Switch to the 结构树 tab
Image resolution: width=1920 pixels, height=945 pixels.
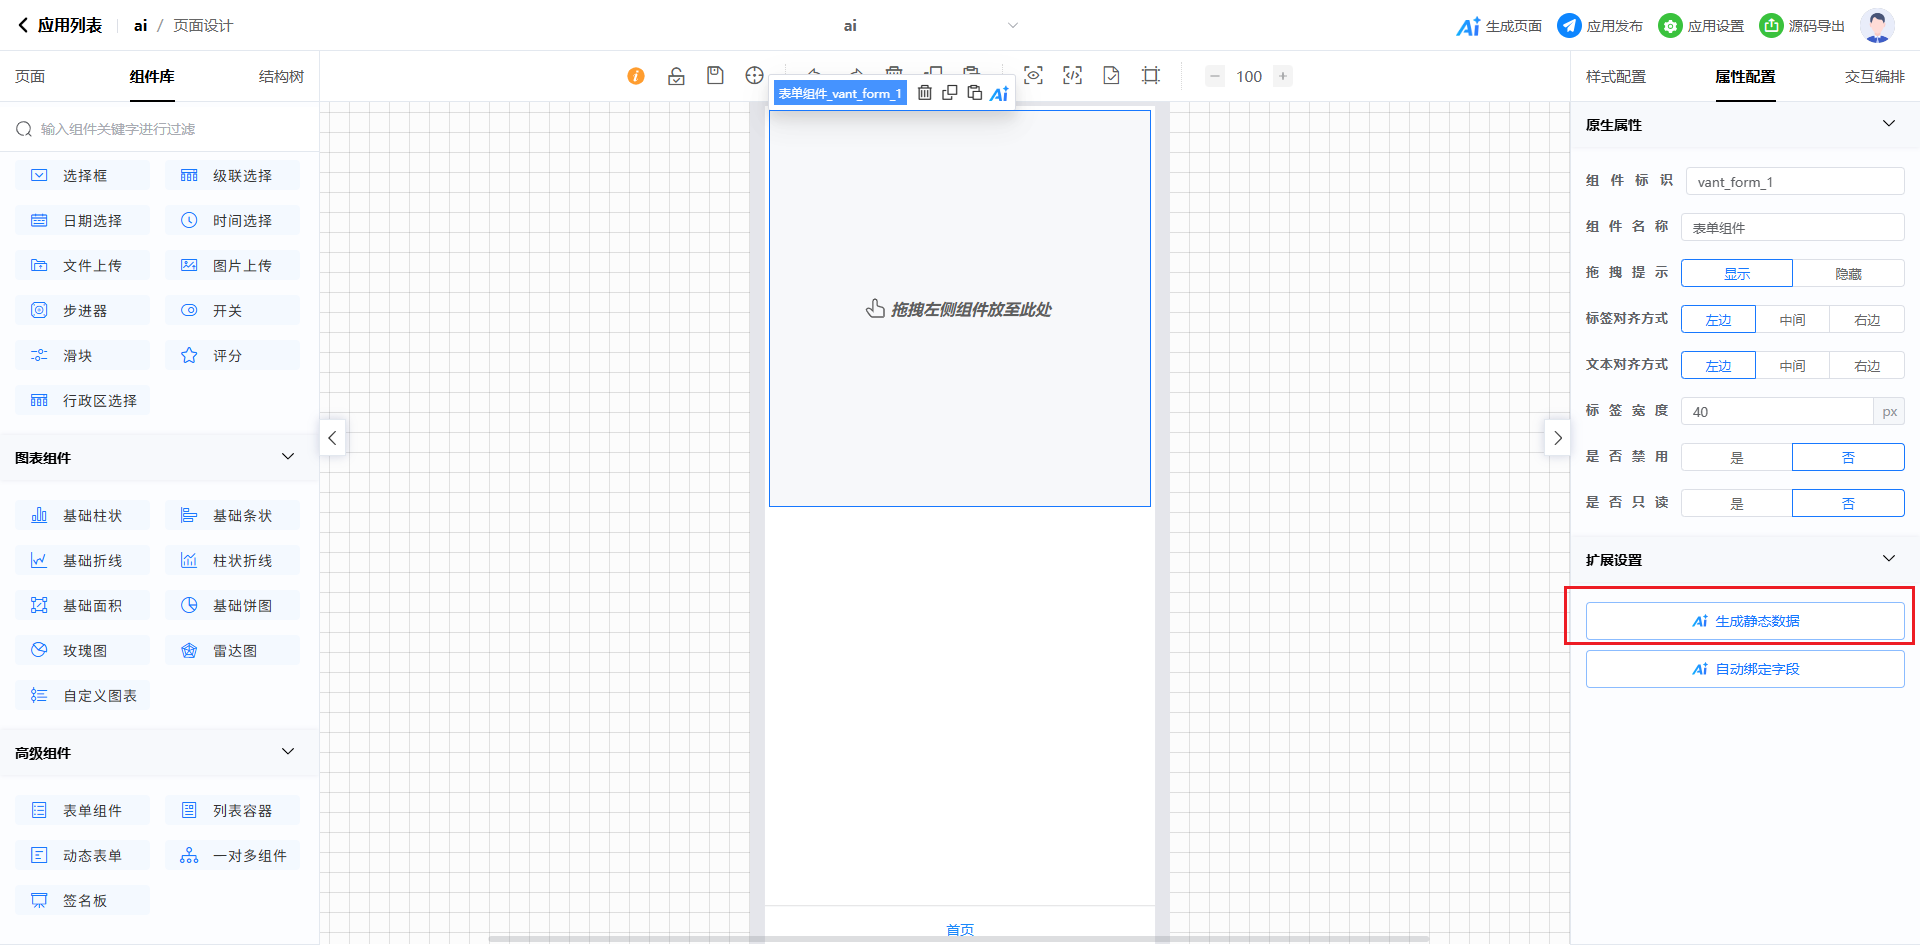pyautogui.click(x=281, y=77)
